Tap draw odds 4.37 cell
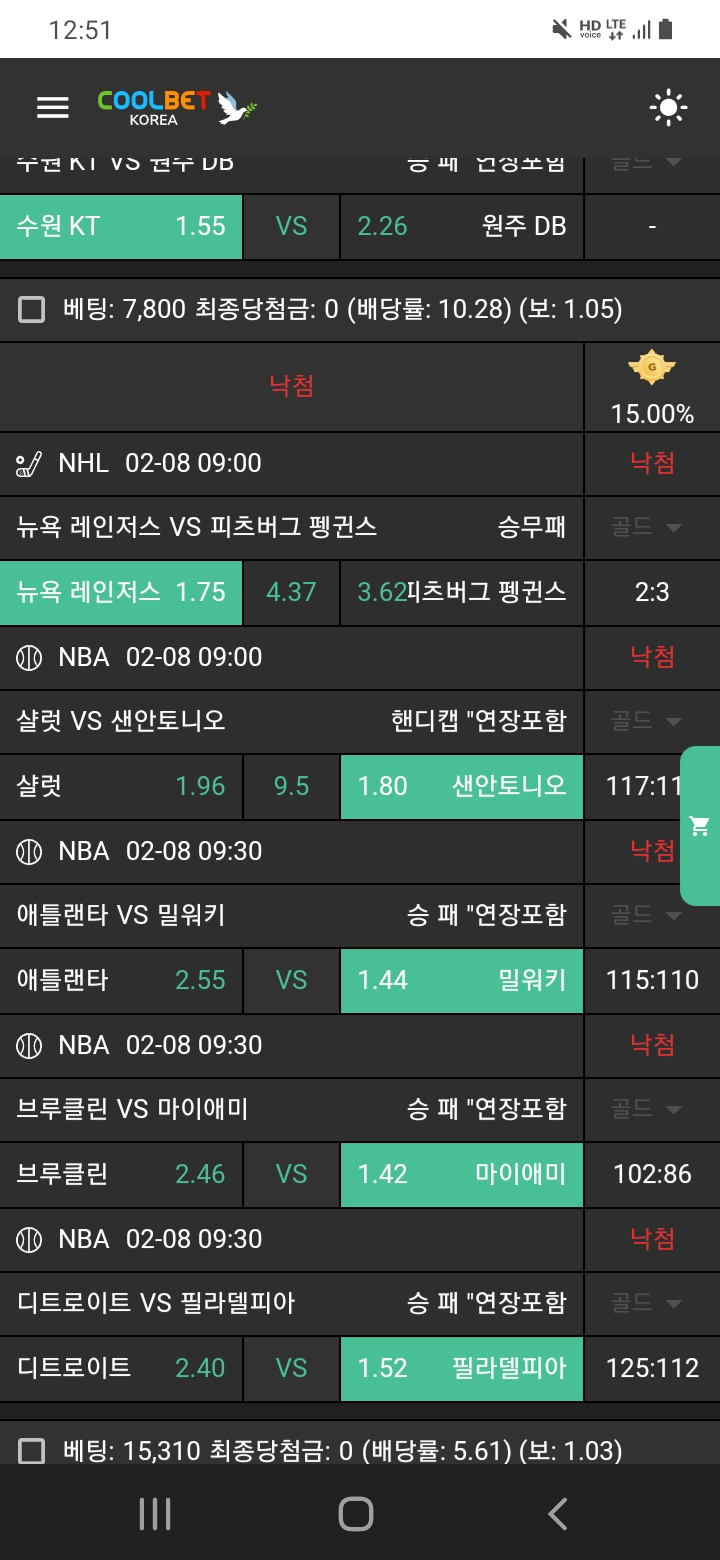 click(291, 592)
